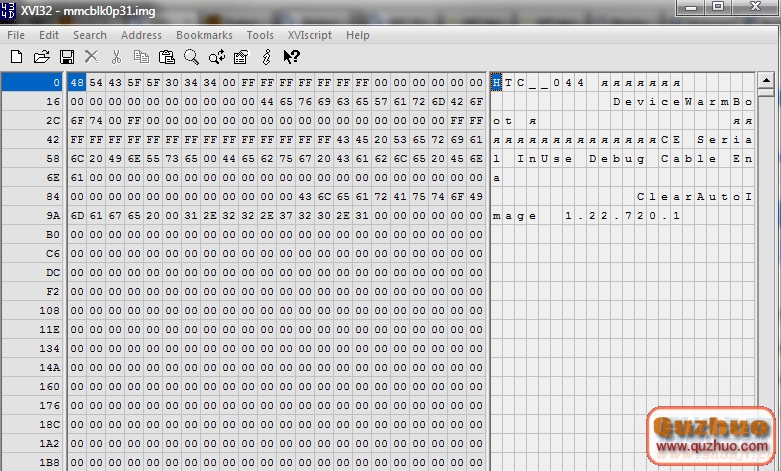This screenshot has height=471, width=781.
Task: Open a file using the folder icon
Action: pyautogui.click(x=42, y=57)
